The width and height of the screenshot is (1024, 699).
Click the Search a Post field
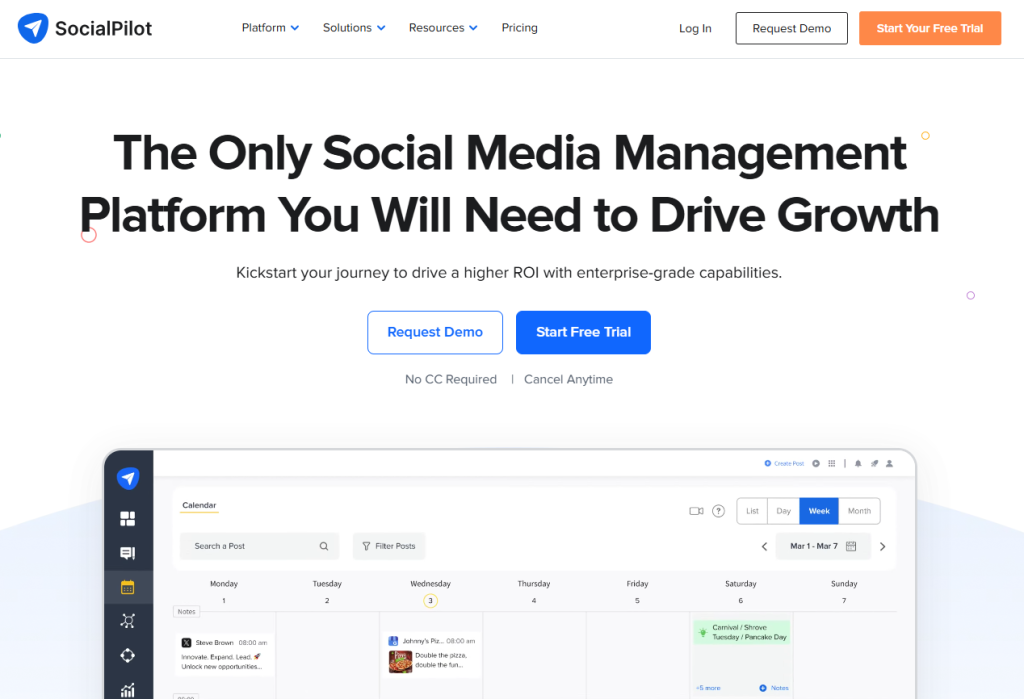259,546
